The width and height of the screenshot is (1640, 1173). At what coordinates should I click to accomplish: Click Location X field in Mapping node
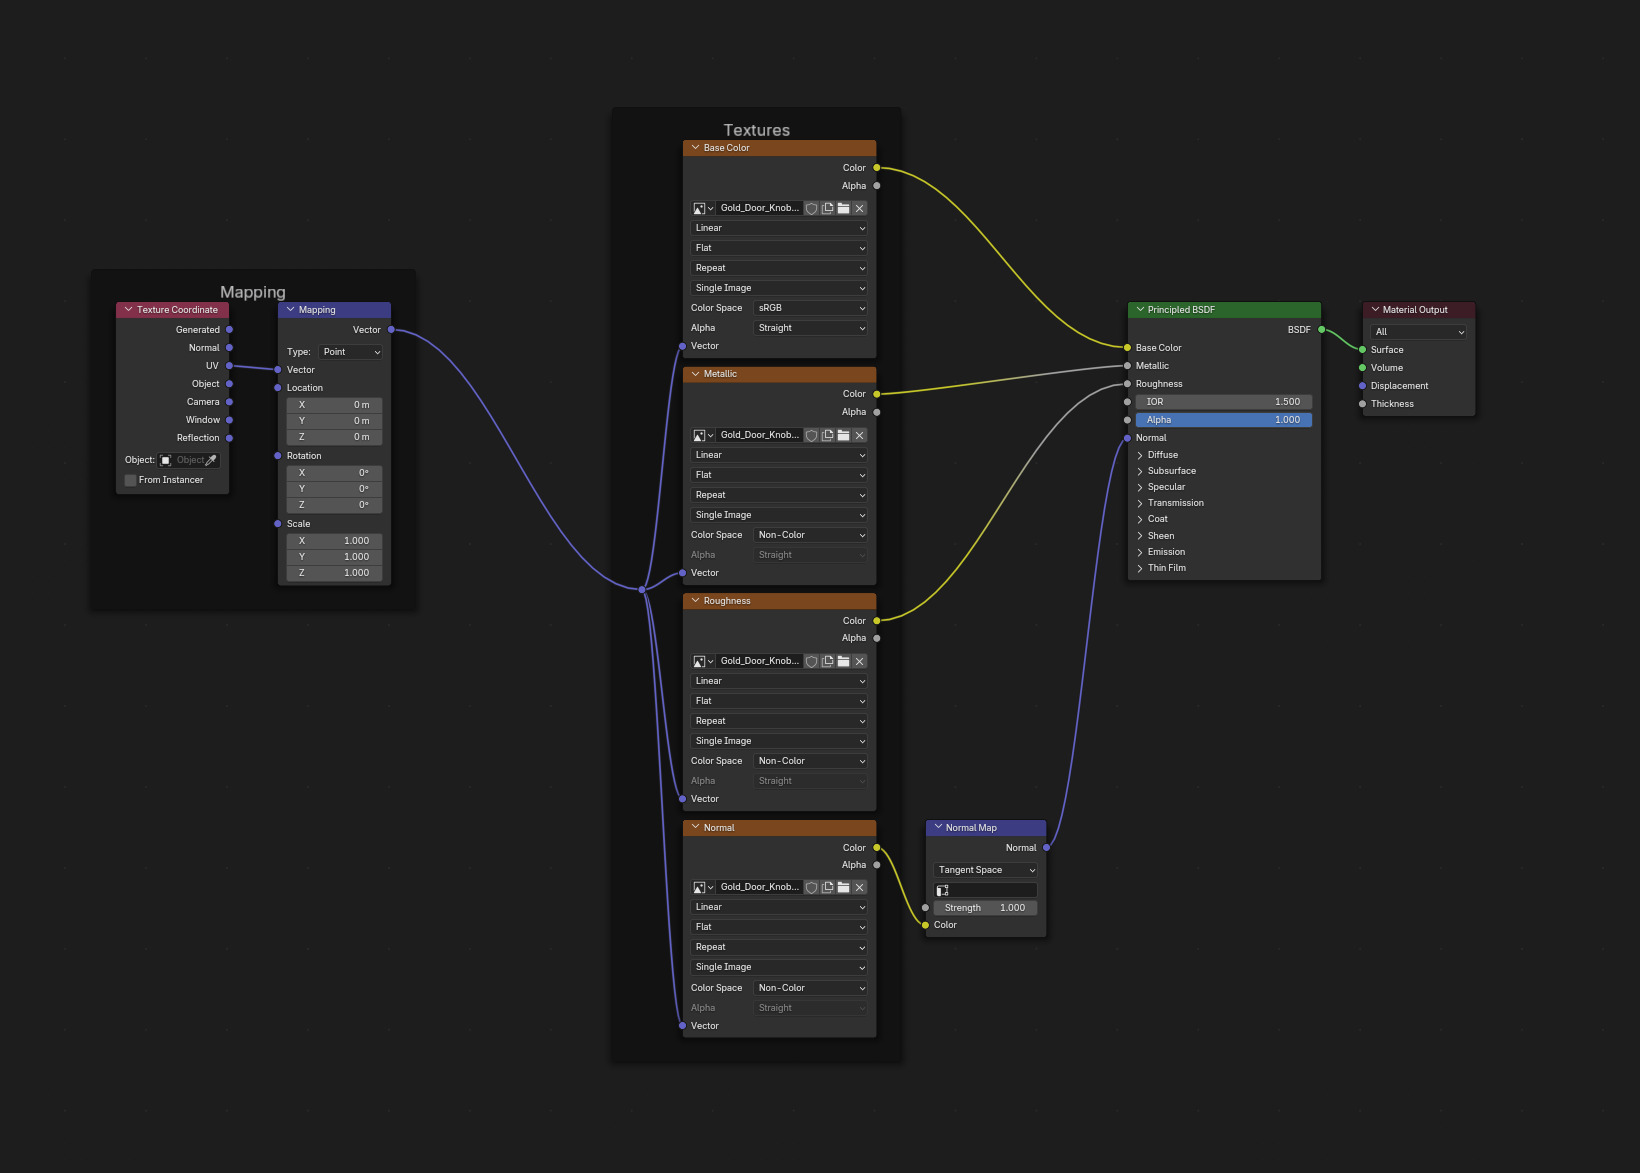point(334,406)
